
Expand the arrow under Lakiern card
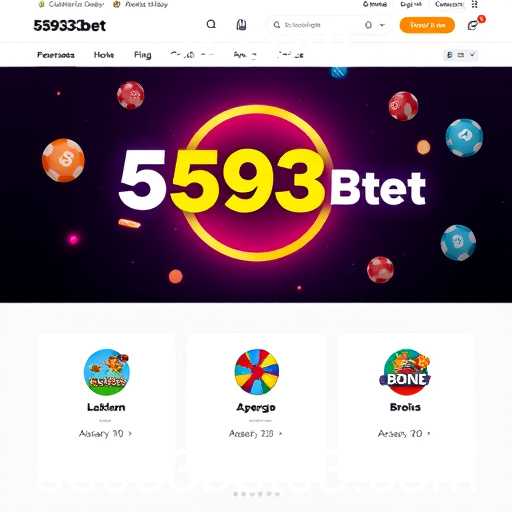(x=130, y=433)
